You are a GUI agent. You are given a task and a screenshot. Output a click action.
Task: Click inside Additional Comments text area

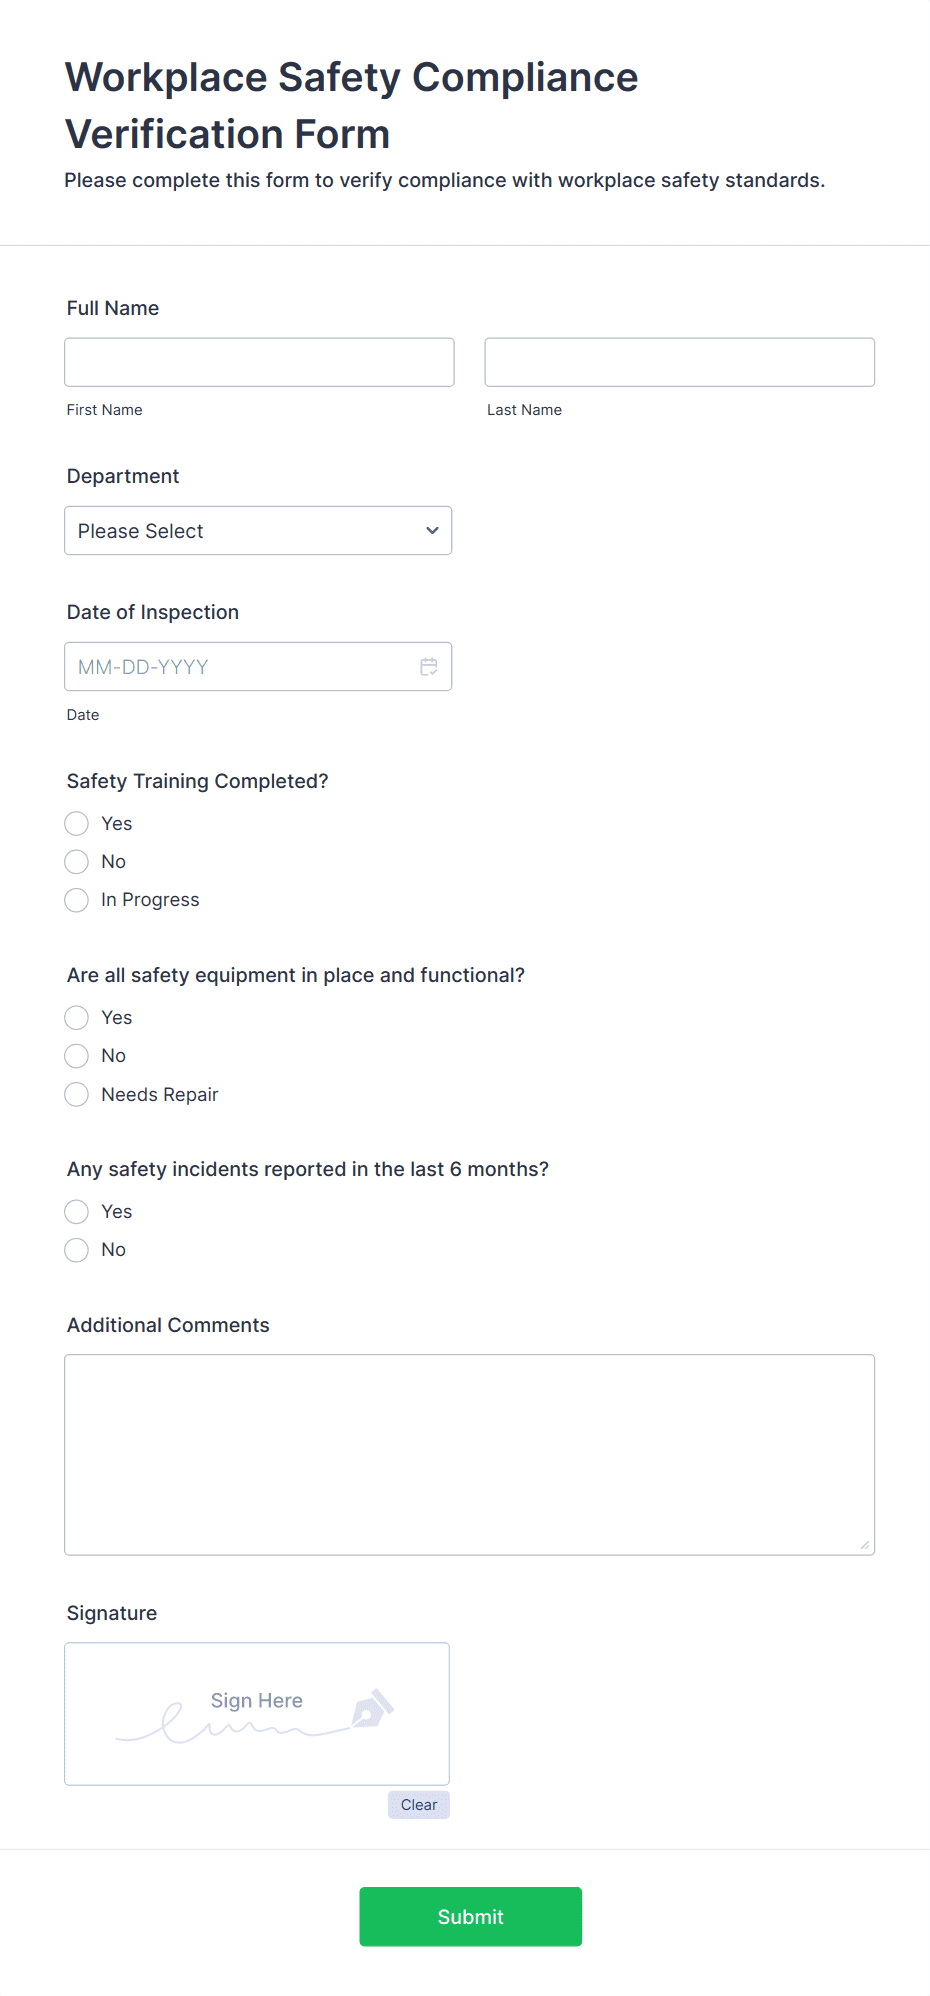[x=469, y=1454]
